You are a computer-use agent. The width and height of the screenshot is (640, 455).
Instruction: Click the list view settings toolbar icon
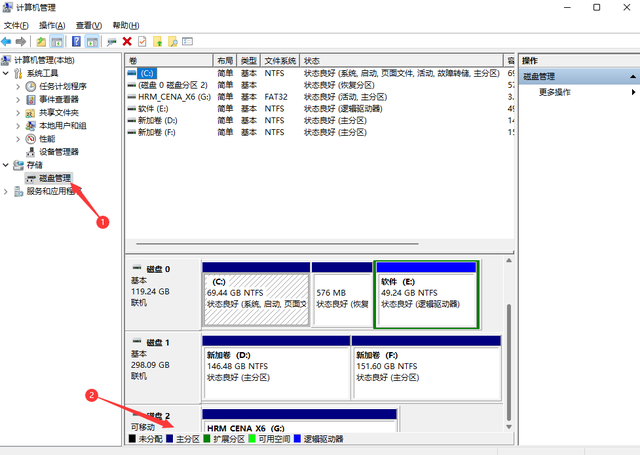187,42
